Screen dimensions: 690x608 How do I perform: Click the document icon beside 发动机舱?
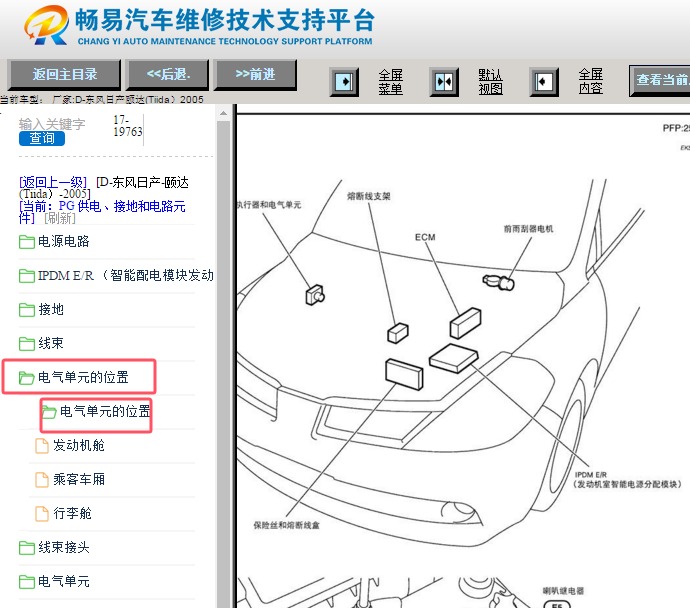point(42,446)
